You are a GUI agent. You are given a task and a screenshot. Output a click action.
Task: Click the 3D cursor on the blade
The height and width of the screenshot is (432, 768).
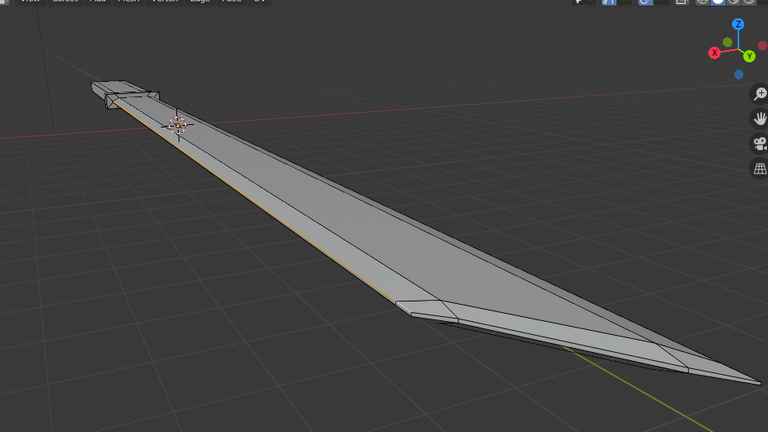[x=177, y=124]
